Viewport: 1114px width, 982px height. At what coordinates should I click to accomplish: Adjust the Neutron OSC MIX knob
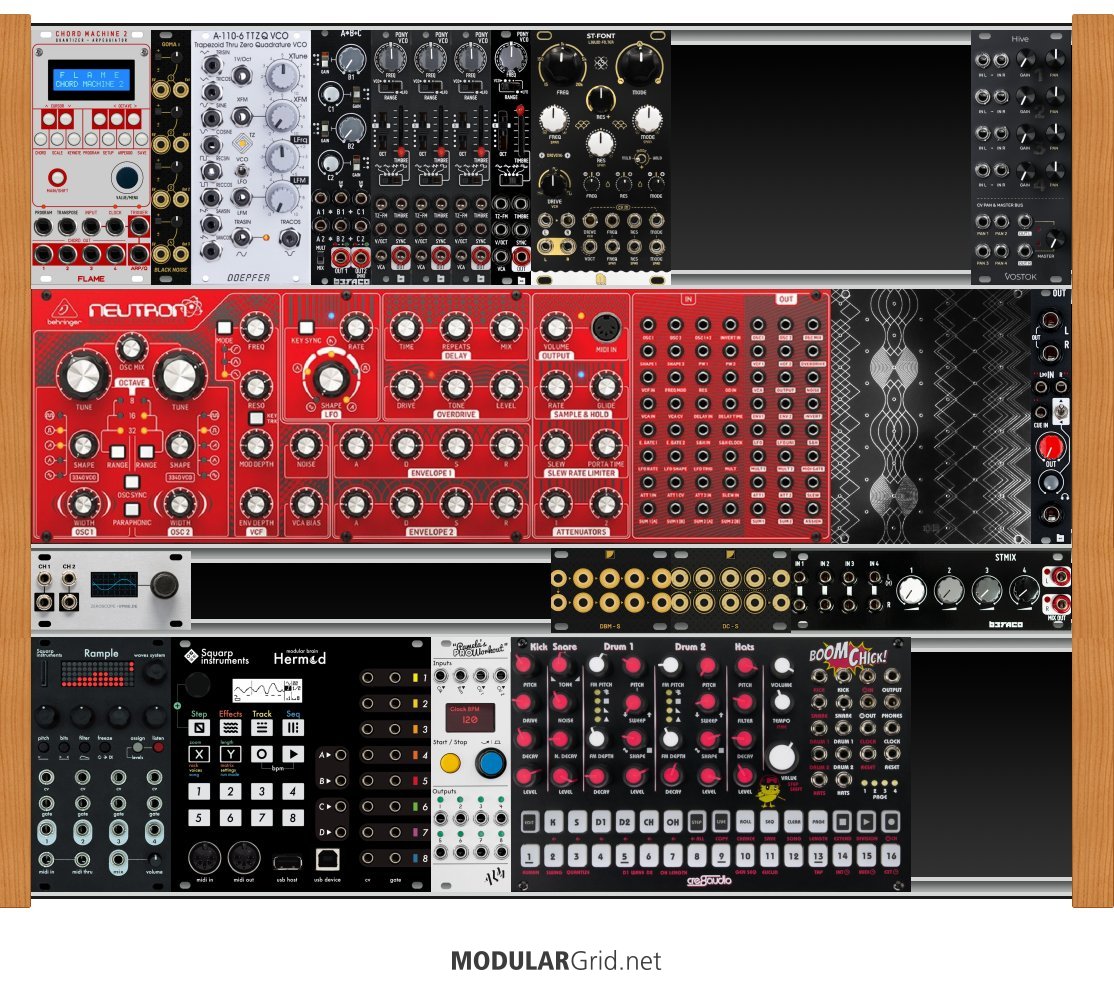(x=131, y=348)
